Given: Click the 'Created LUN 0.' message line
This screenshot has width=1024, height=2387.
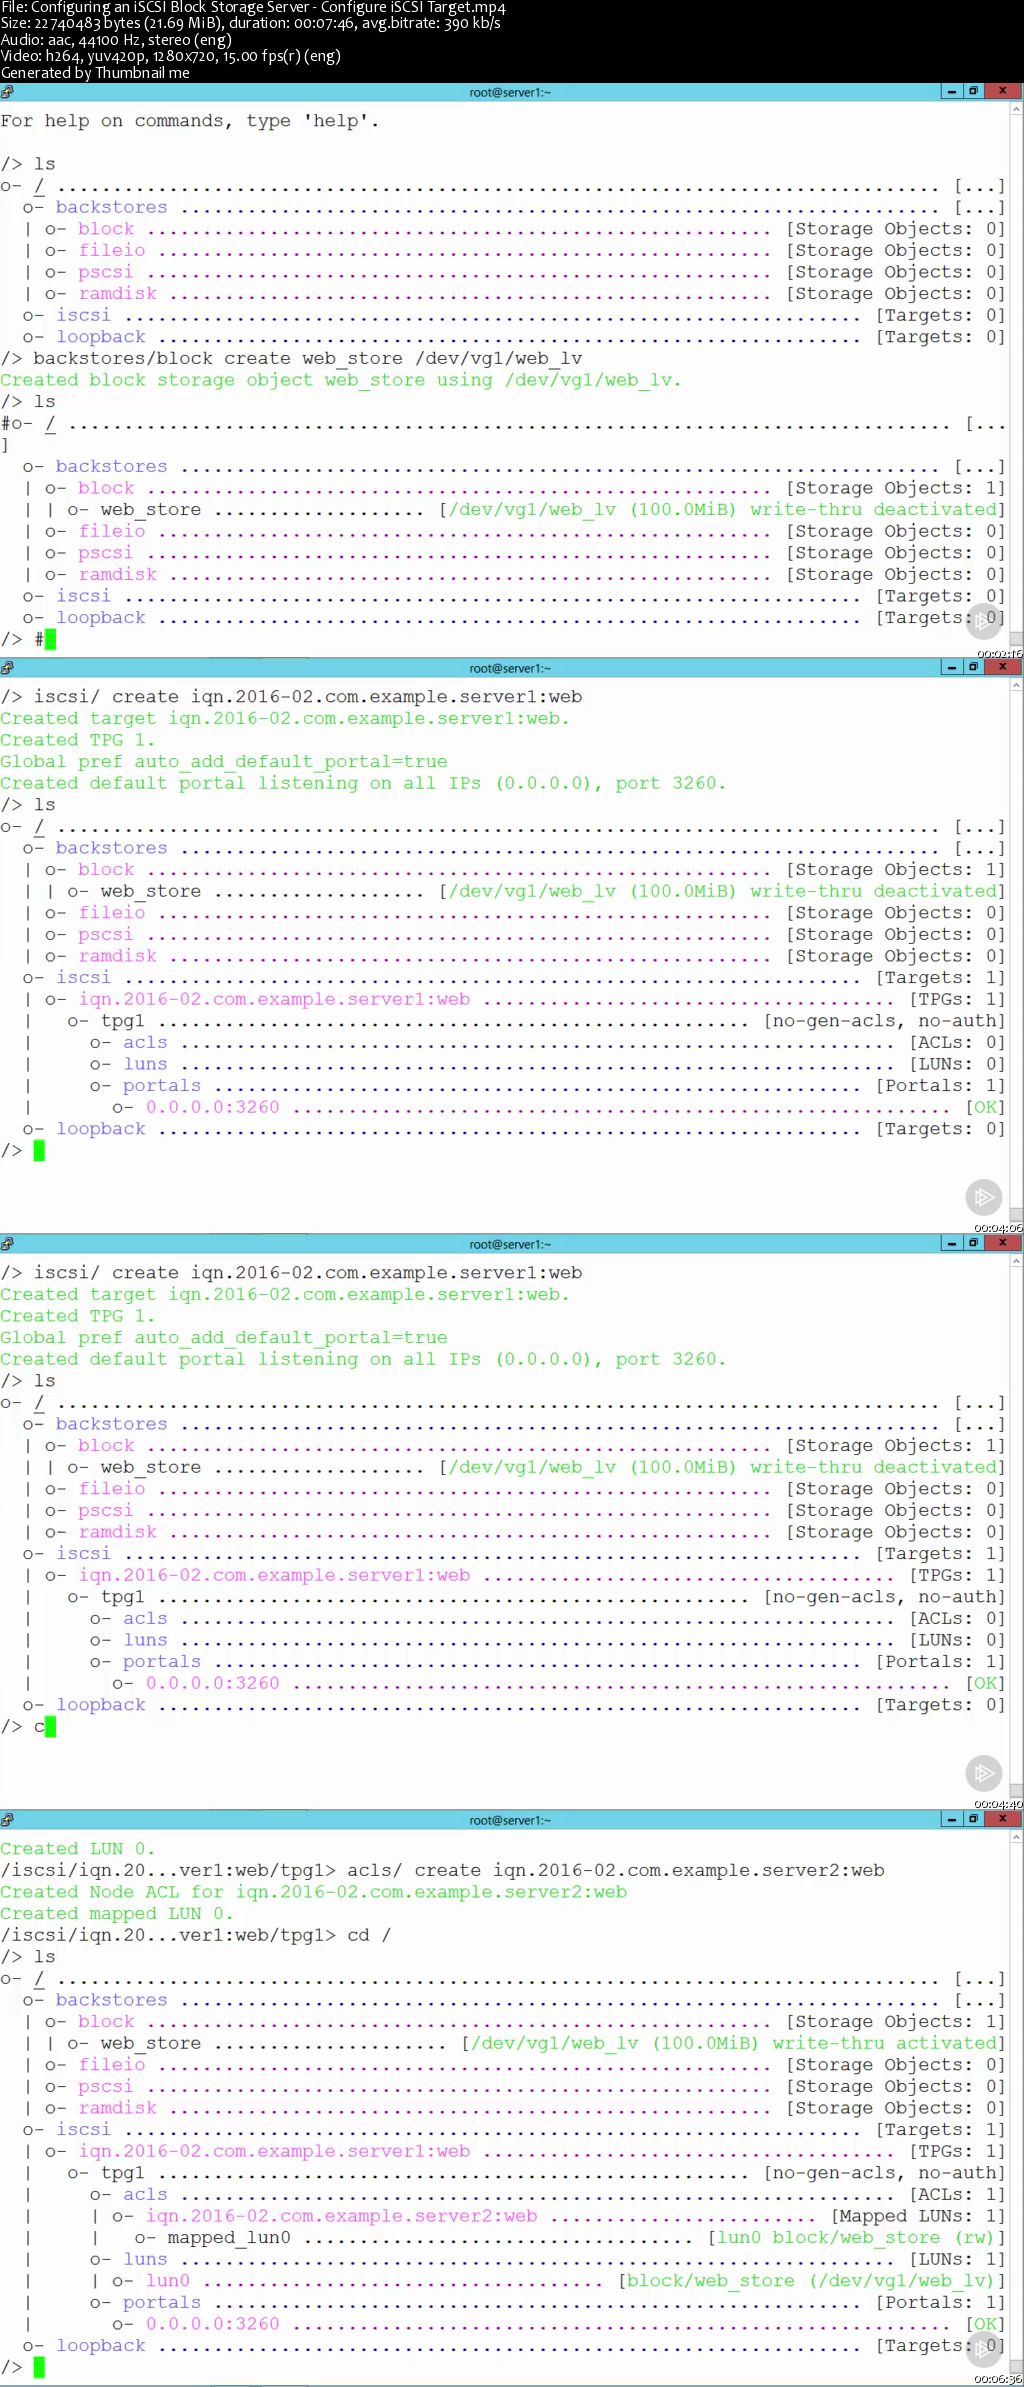Looking at the screenshot, I should tap(77, 1848).
